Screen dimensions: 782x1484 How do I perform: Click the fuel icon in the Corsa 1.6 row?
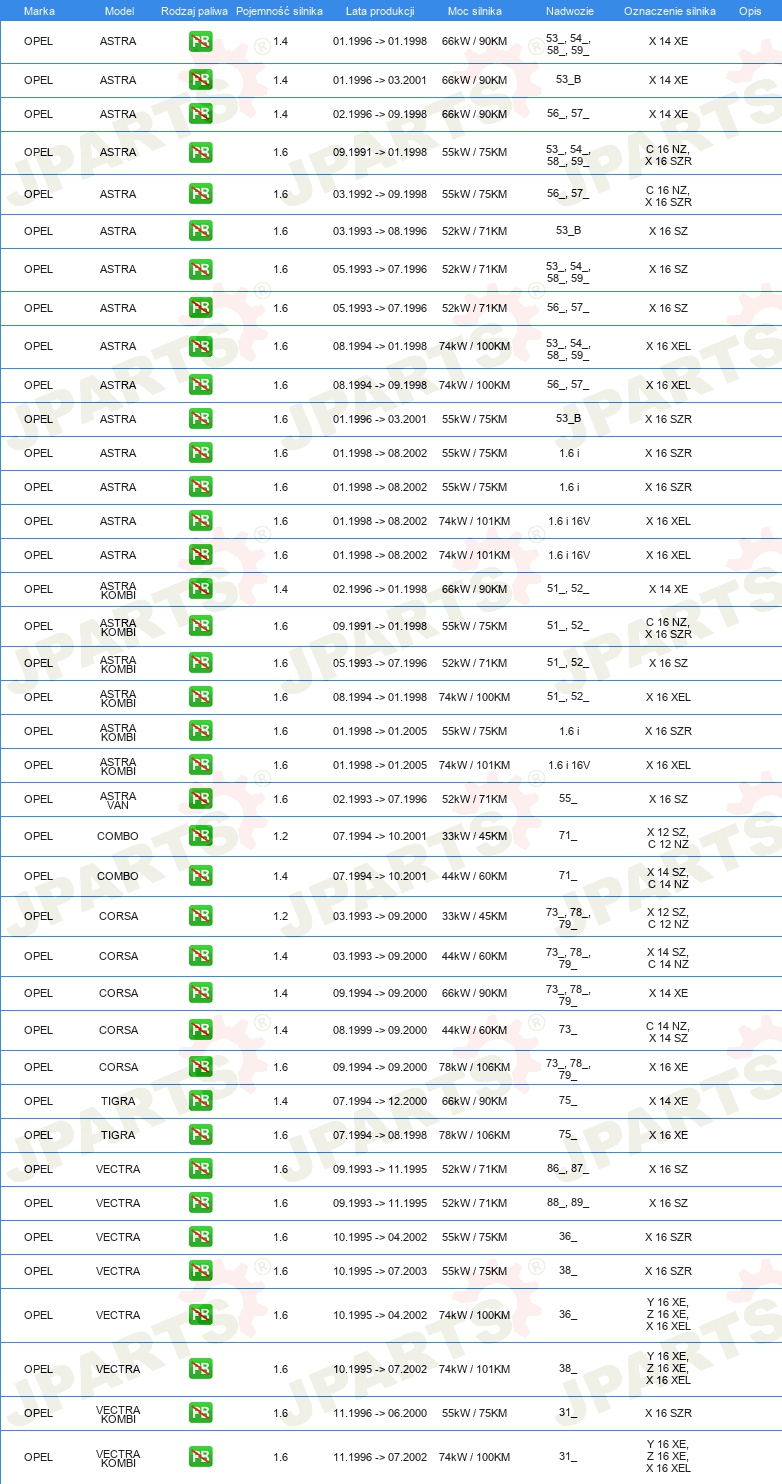click(201, 1067)
